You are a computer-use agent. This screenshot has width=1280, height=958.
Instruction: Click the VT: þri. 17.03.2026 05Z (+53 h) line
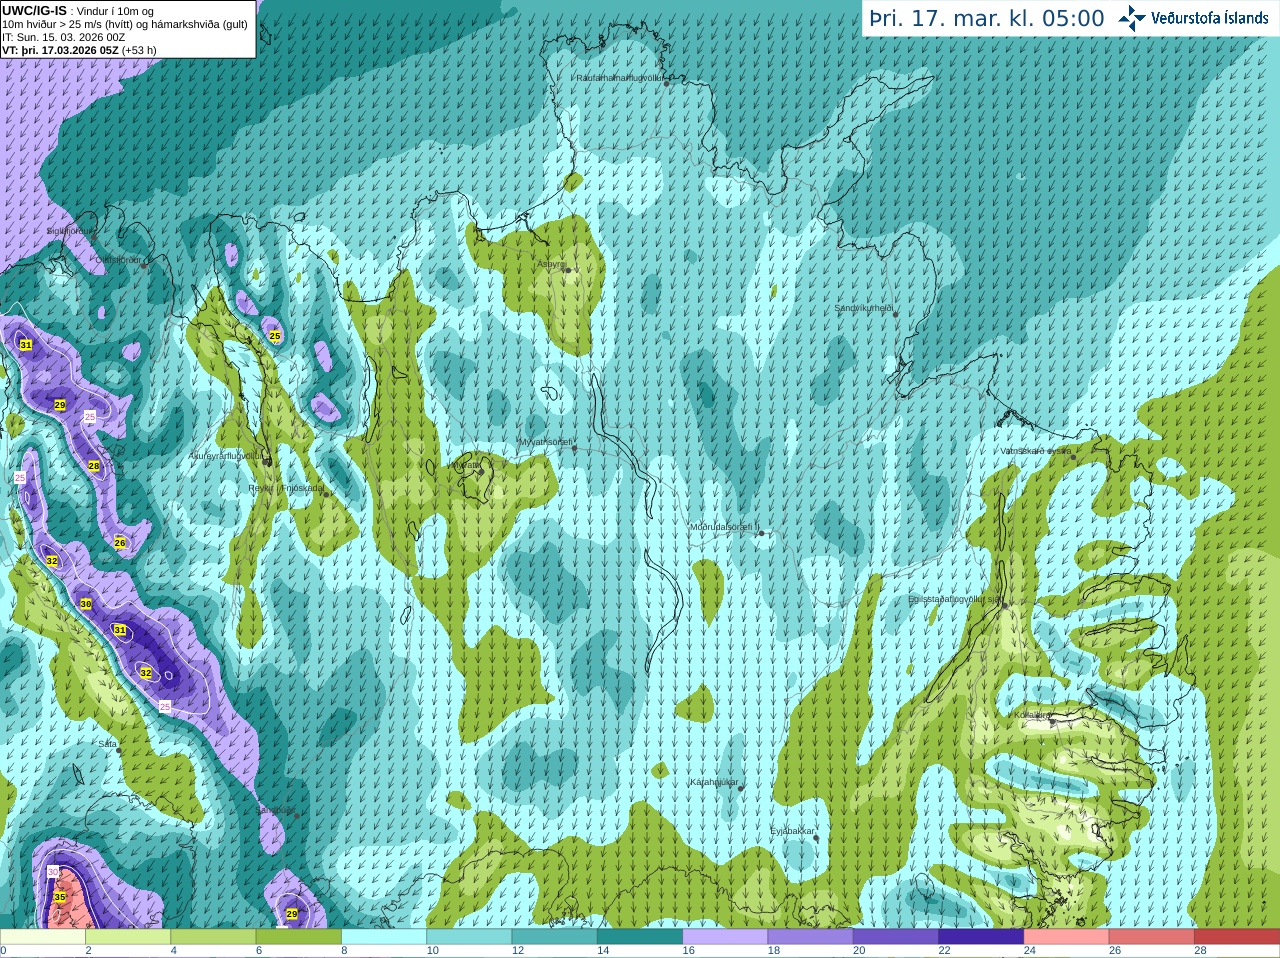79,50
